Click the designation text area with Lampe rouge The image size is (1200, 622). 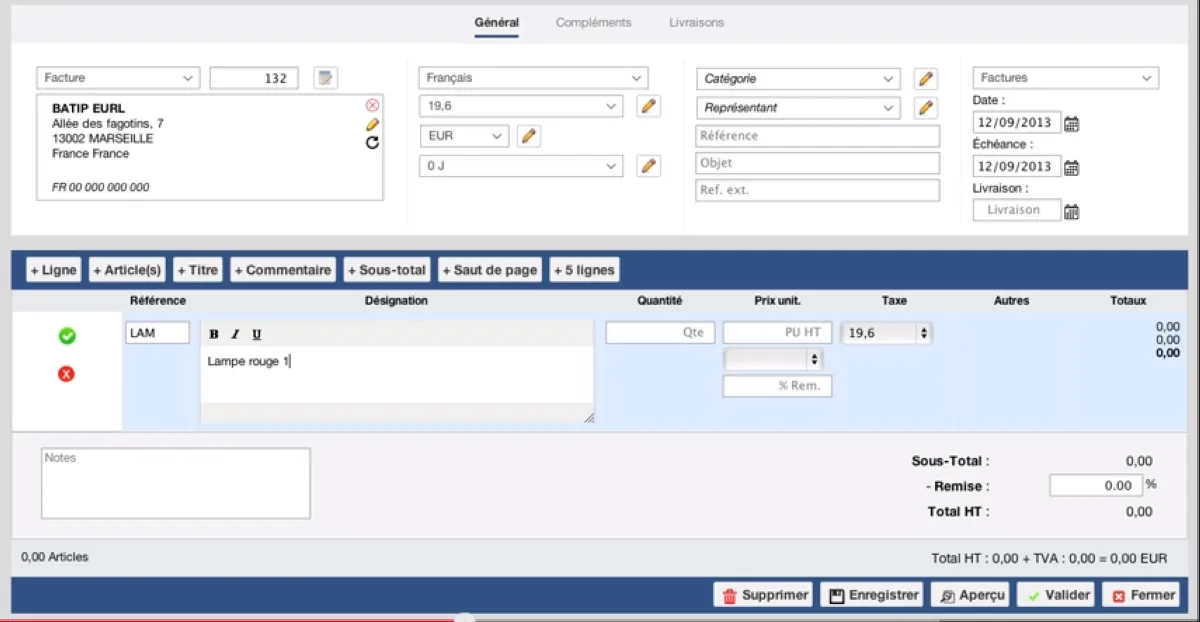pos(397,375)
